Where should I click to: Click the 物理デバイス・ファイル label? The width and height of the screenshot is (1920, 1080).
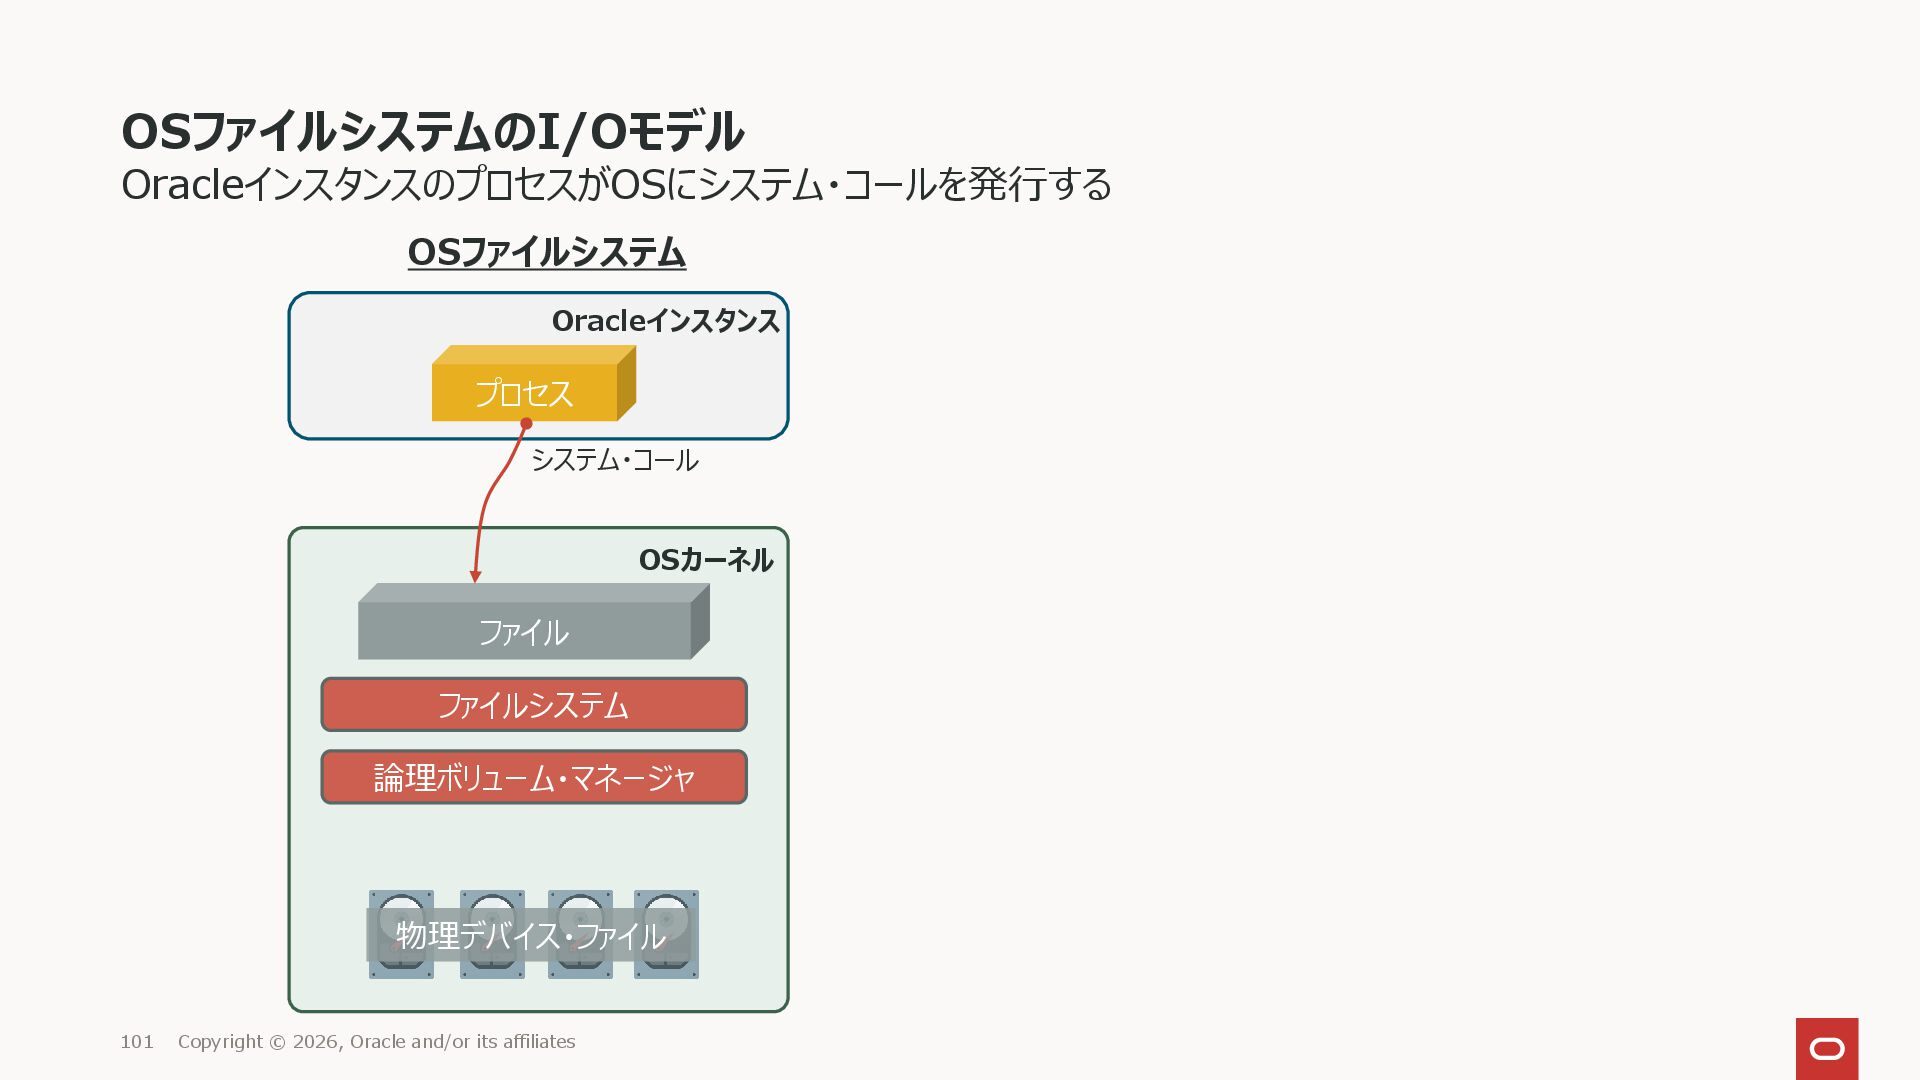click(530, 936)
